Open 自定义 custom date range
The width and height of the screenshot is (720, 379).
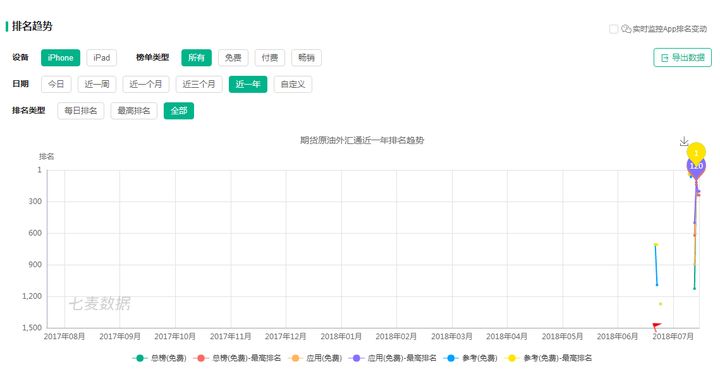[x=292, y=84]
